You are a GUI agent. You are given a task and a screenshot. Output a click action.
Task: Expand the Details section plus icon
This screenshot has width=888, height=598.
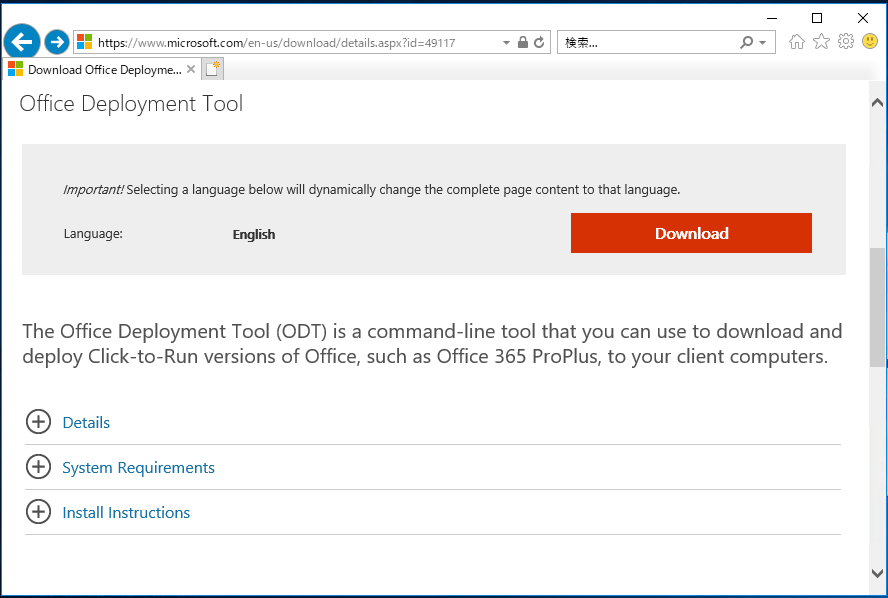39,422
